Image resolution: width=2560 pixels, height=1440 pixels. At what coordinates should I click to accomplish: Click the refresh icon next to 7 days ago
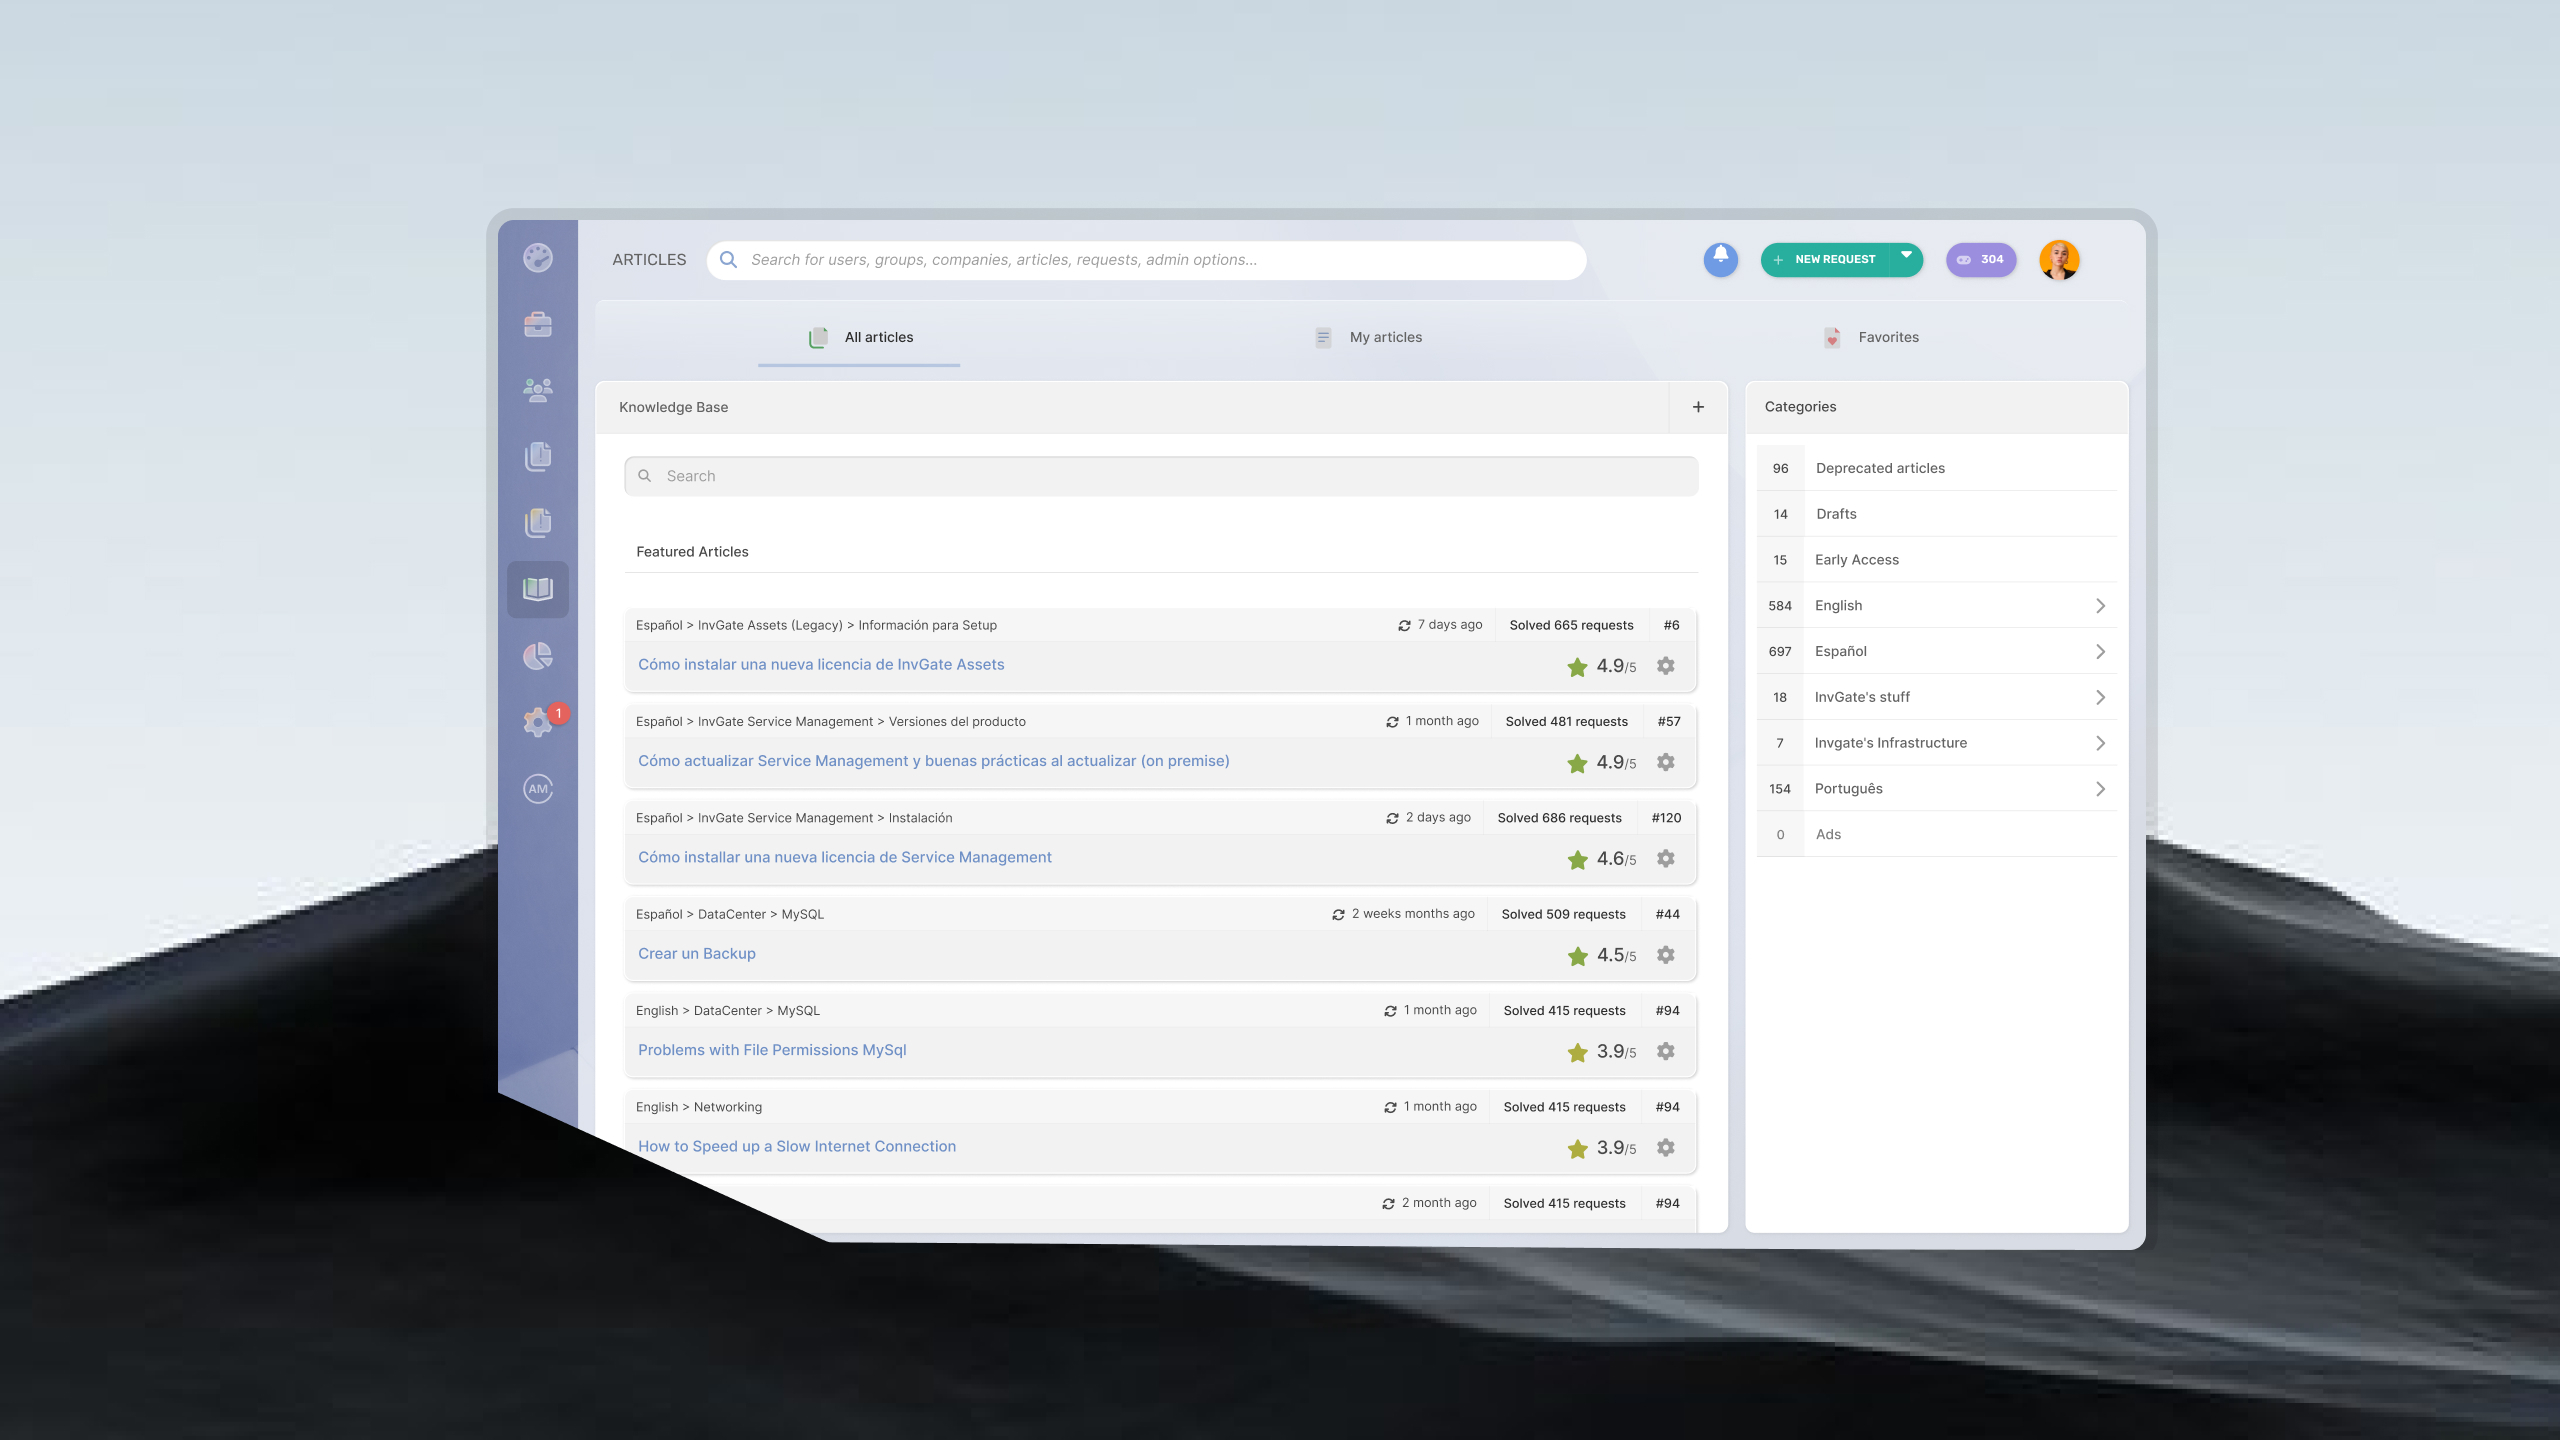pos(1404,625)
